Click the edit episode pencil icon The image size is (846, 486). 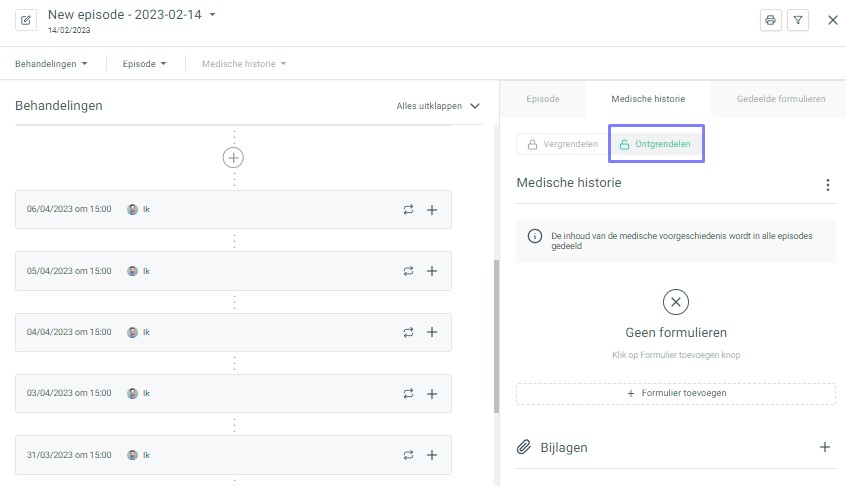pos(26,20)
